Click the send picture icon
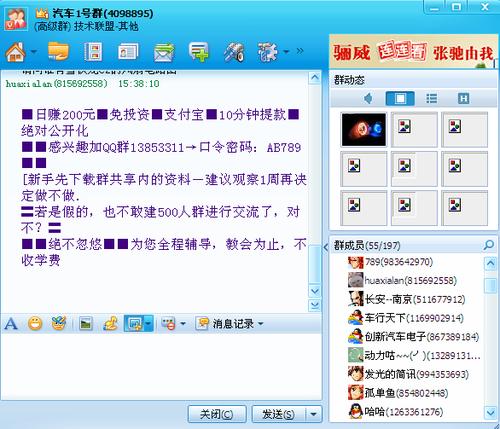The image size is (500, 429). click(x=86, y=324)
